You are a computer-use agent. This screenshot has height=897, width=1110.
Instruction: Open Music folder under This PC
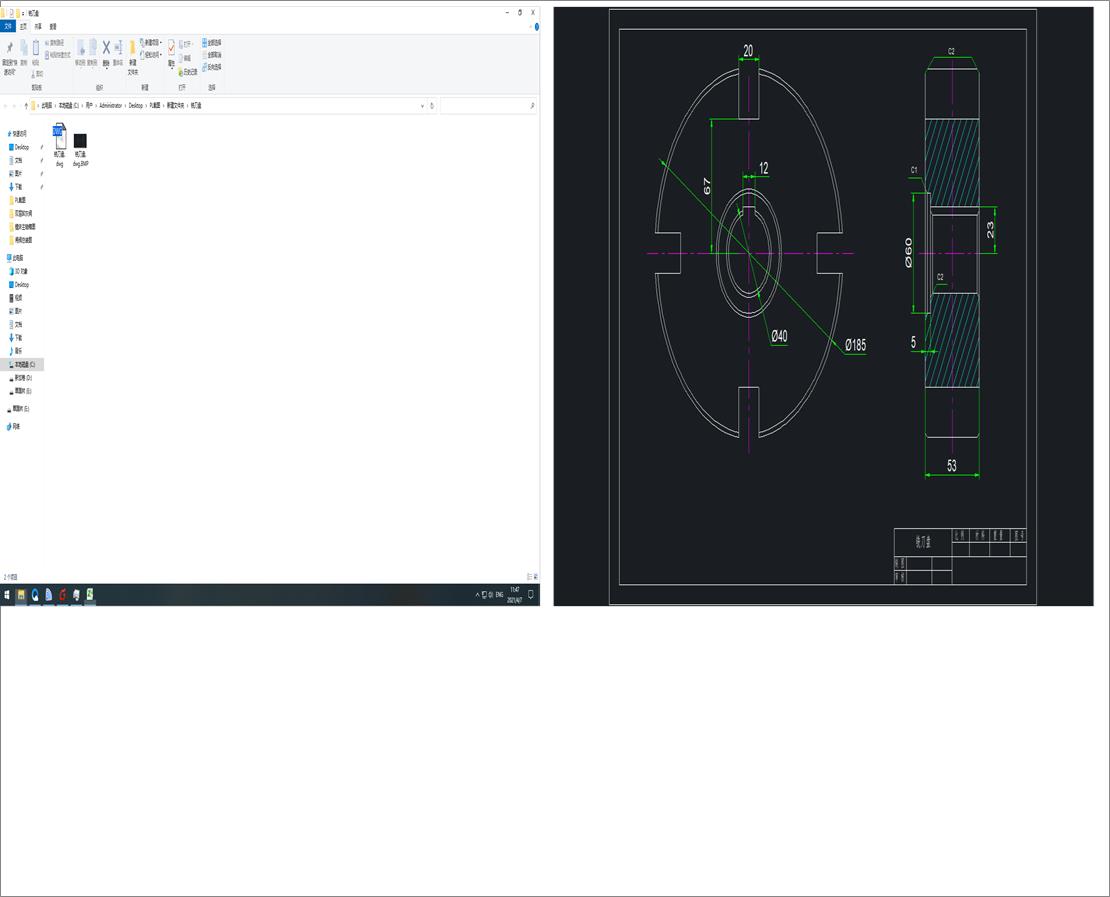pos(16,351)
